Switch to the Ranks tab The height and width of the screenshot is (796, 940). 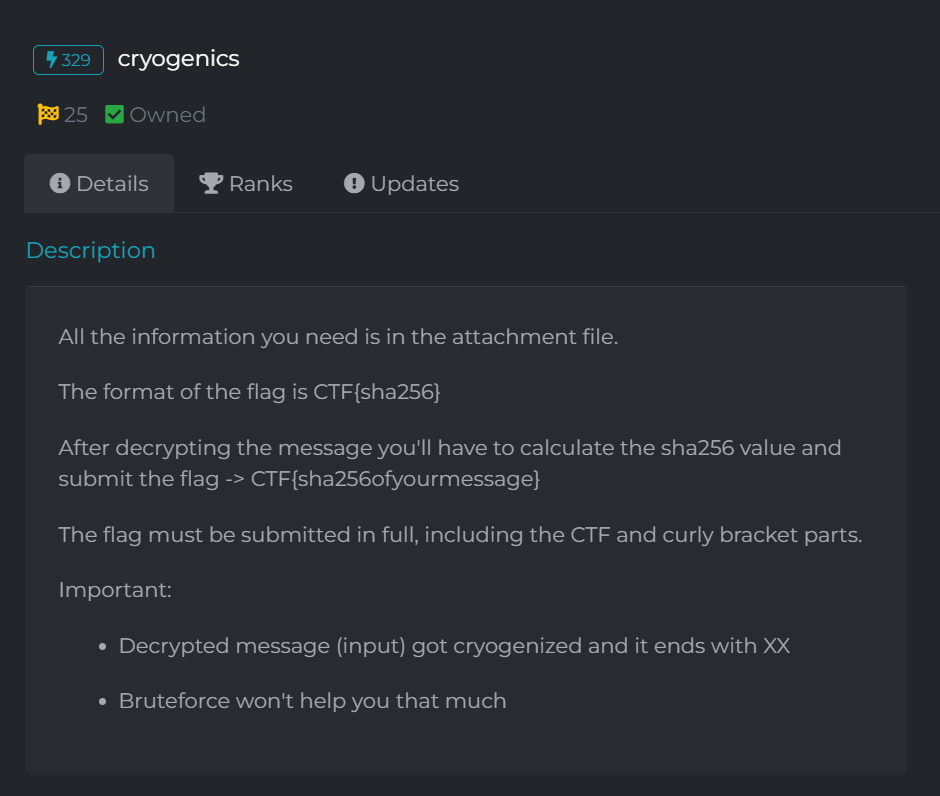[246, 183]
